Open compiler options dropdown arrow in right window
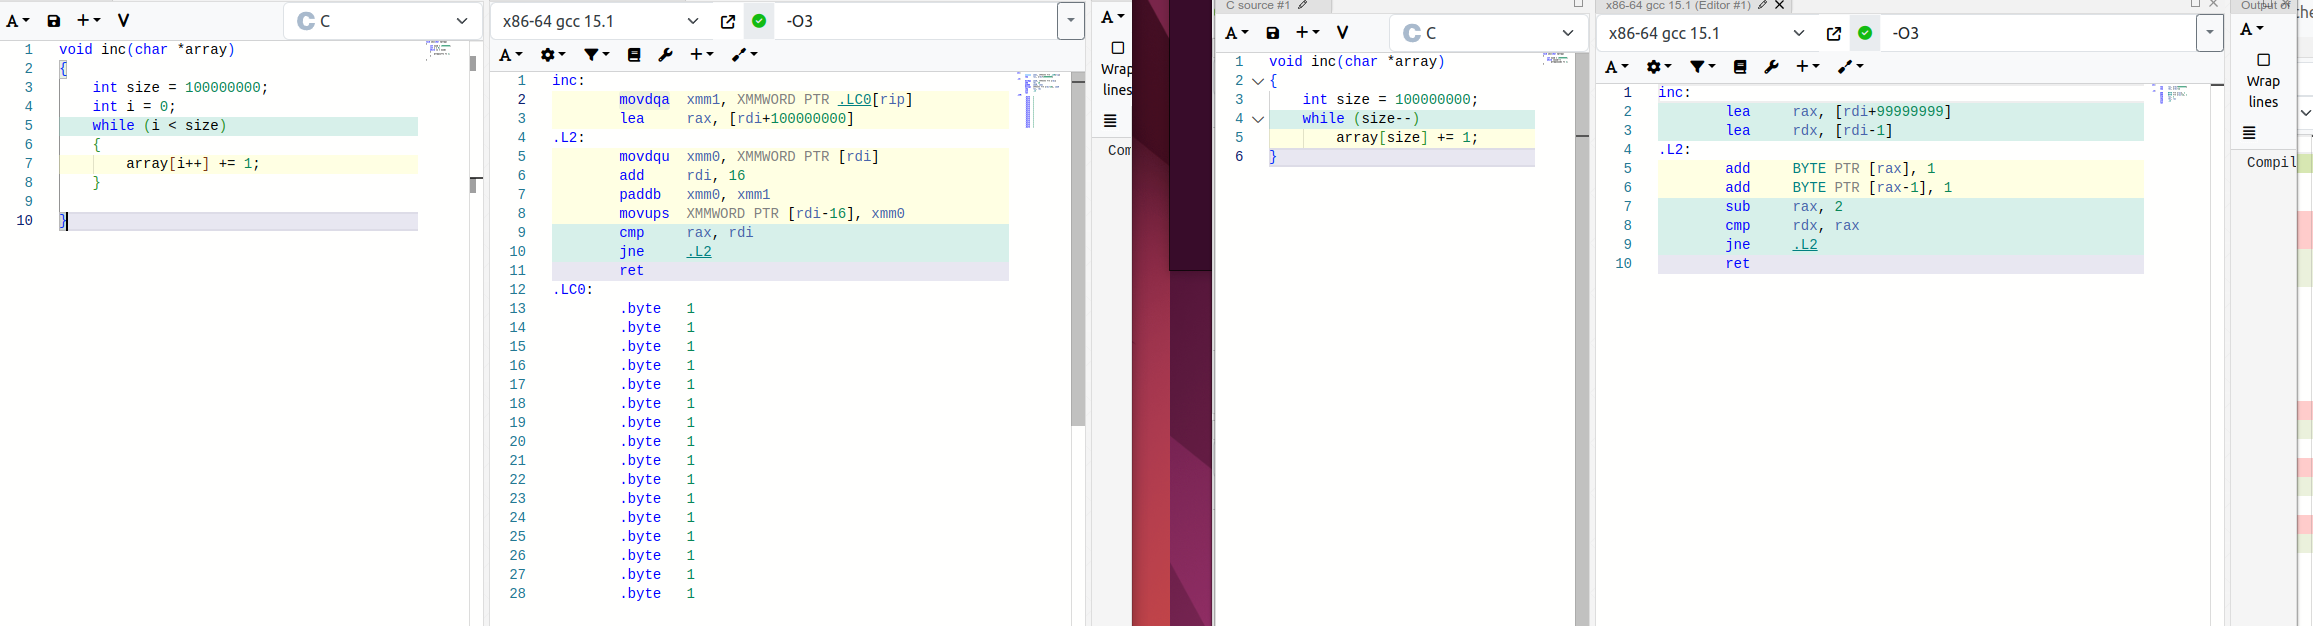 2209,33
